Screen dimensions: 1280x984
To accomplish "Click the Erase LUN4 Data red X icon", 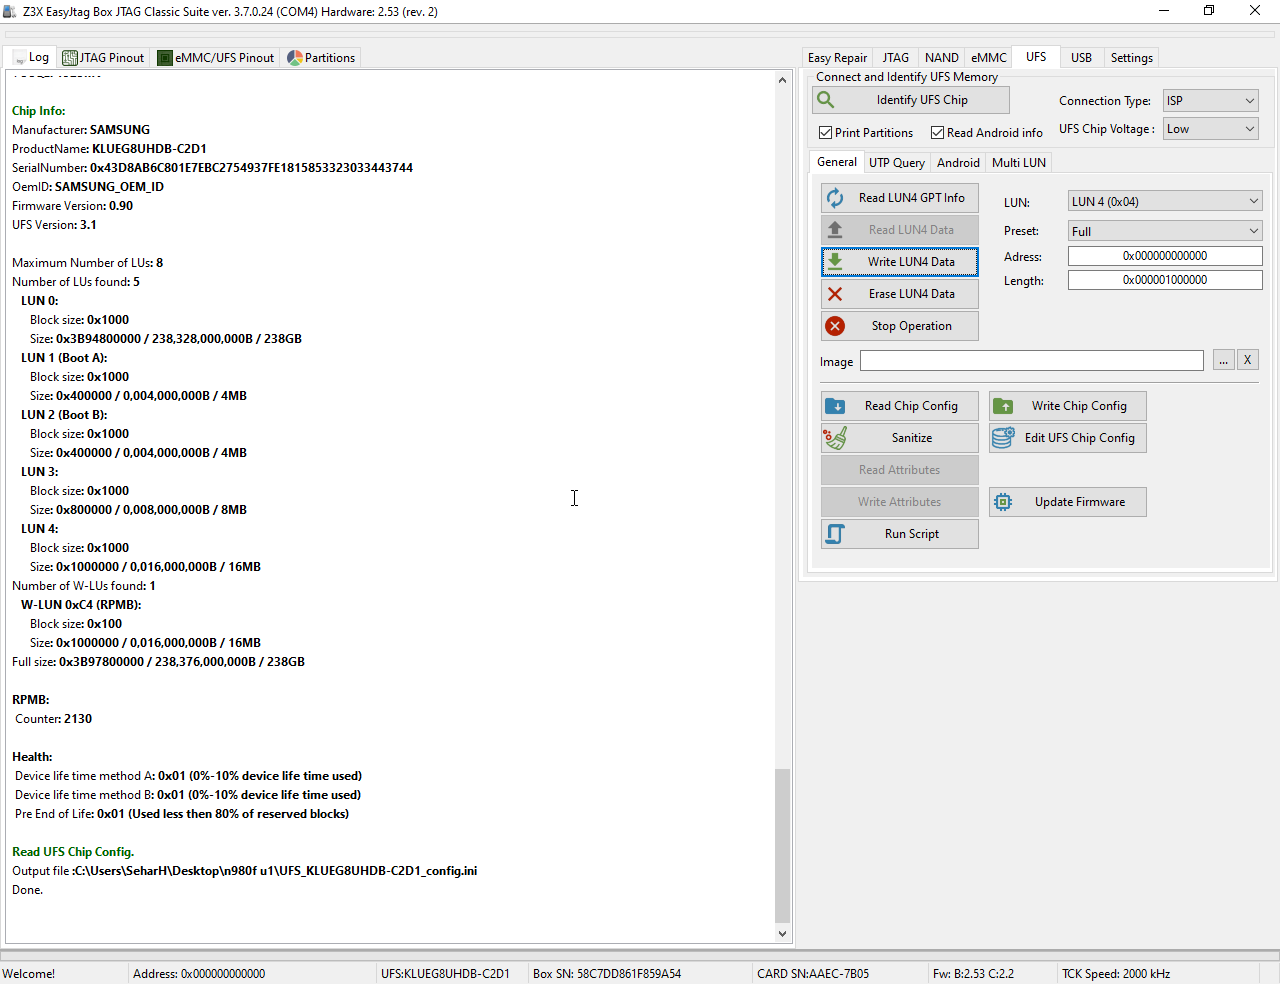I will tap(835, 294).
